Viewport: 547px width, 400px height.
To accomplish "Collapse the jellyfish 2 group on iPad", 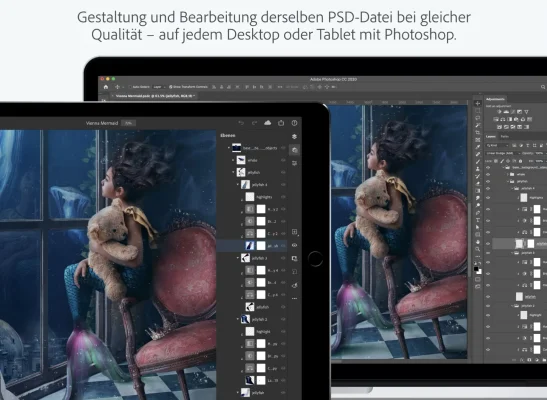I will pos(238,319).
